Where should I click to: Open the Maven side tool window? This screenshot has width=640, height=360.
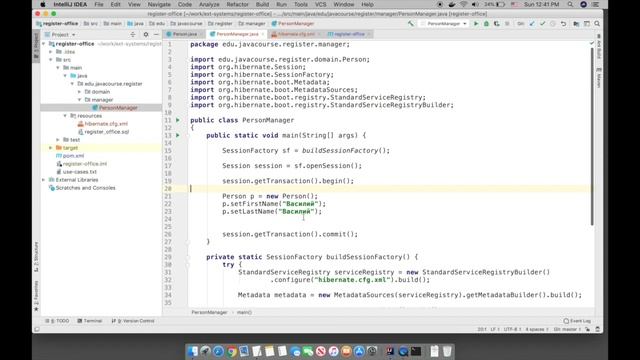[x=599, y=78]
